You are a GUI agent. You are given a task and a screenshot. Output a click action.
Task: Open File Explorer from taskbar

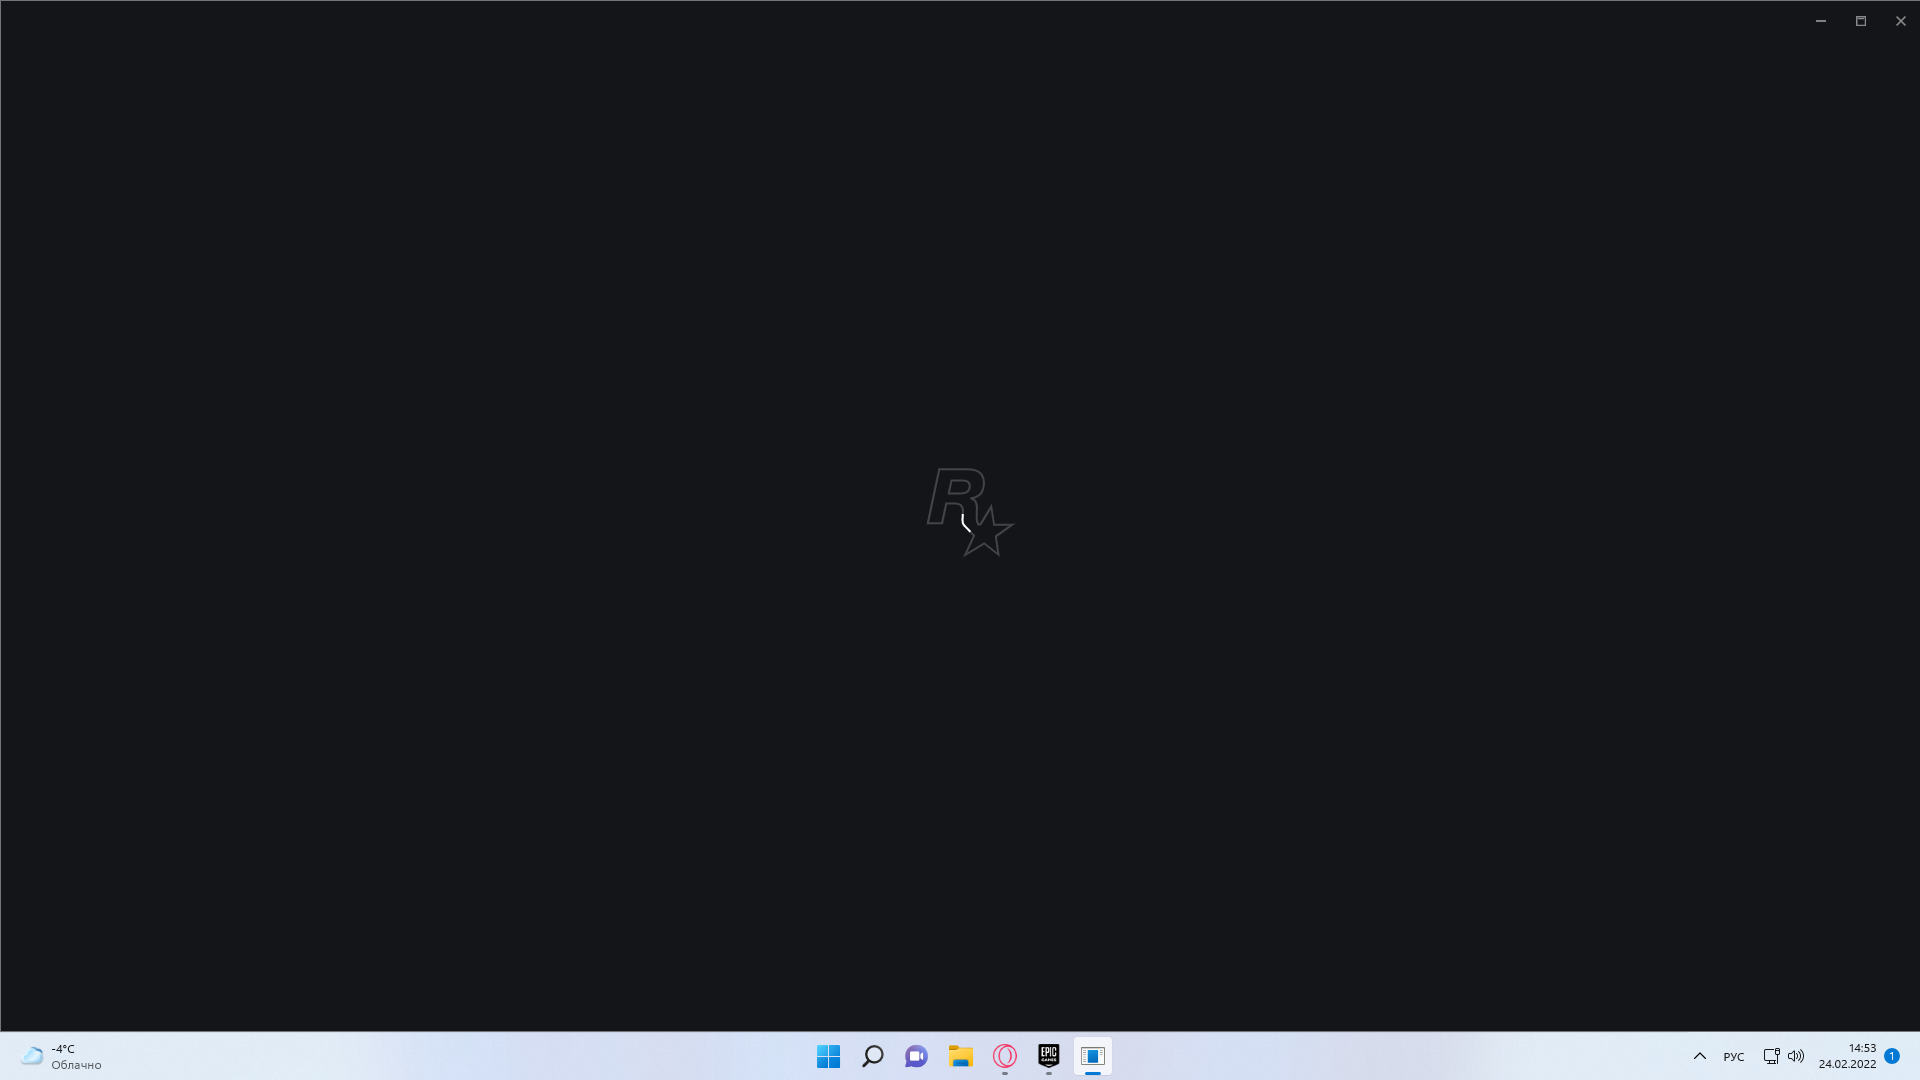click(x=961, y=1056)
